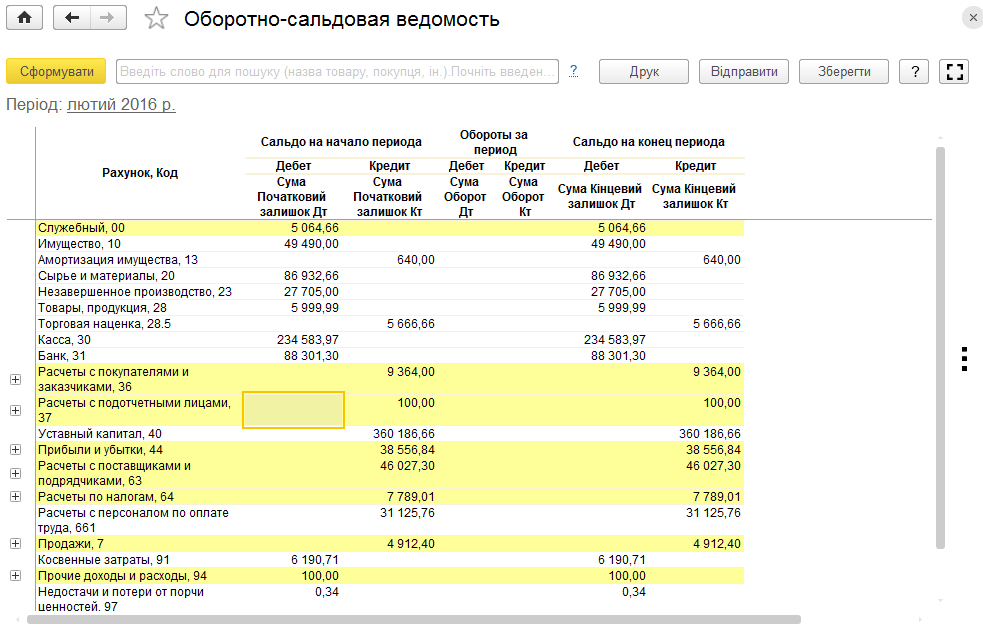Image resolution: width=983 pixels, height=629 pixels.
Task: Add report to favorites star
Action: pyautogui.click(x=156, y=18)
